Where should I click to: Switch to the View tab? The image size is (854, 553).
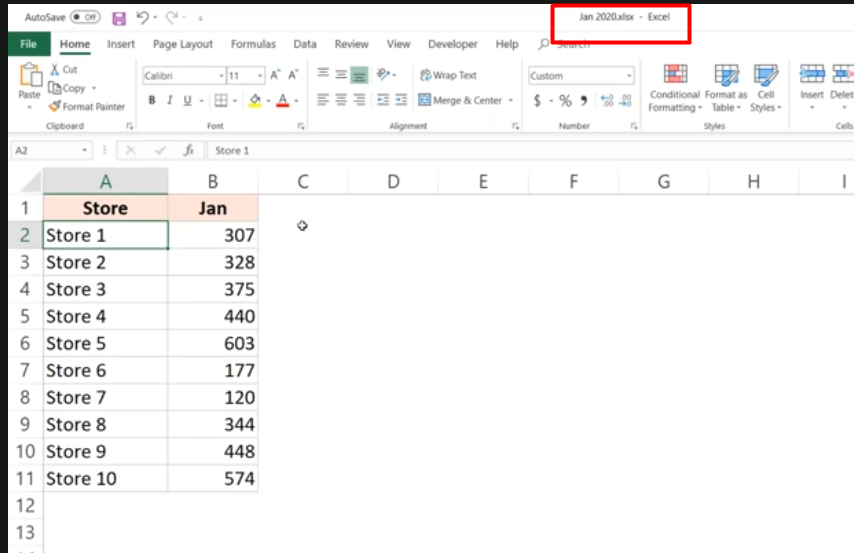pyautogui.click(x=398, y=44)
